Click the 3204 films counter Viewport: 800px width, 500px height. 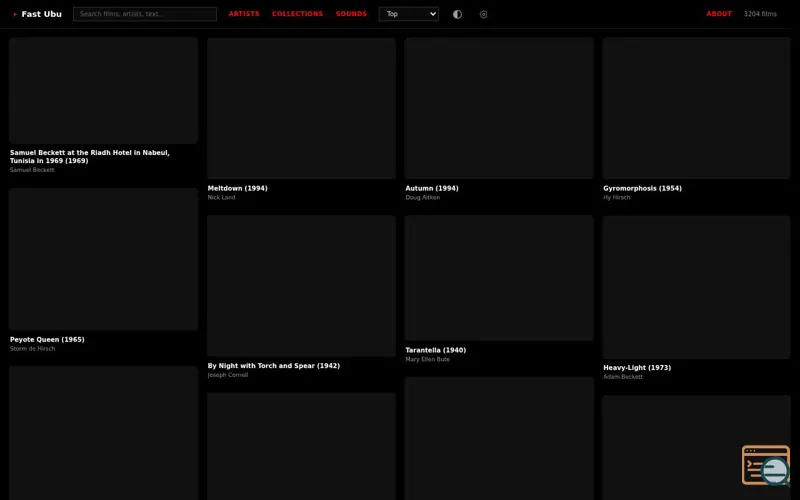[x=760, y=14]
